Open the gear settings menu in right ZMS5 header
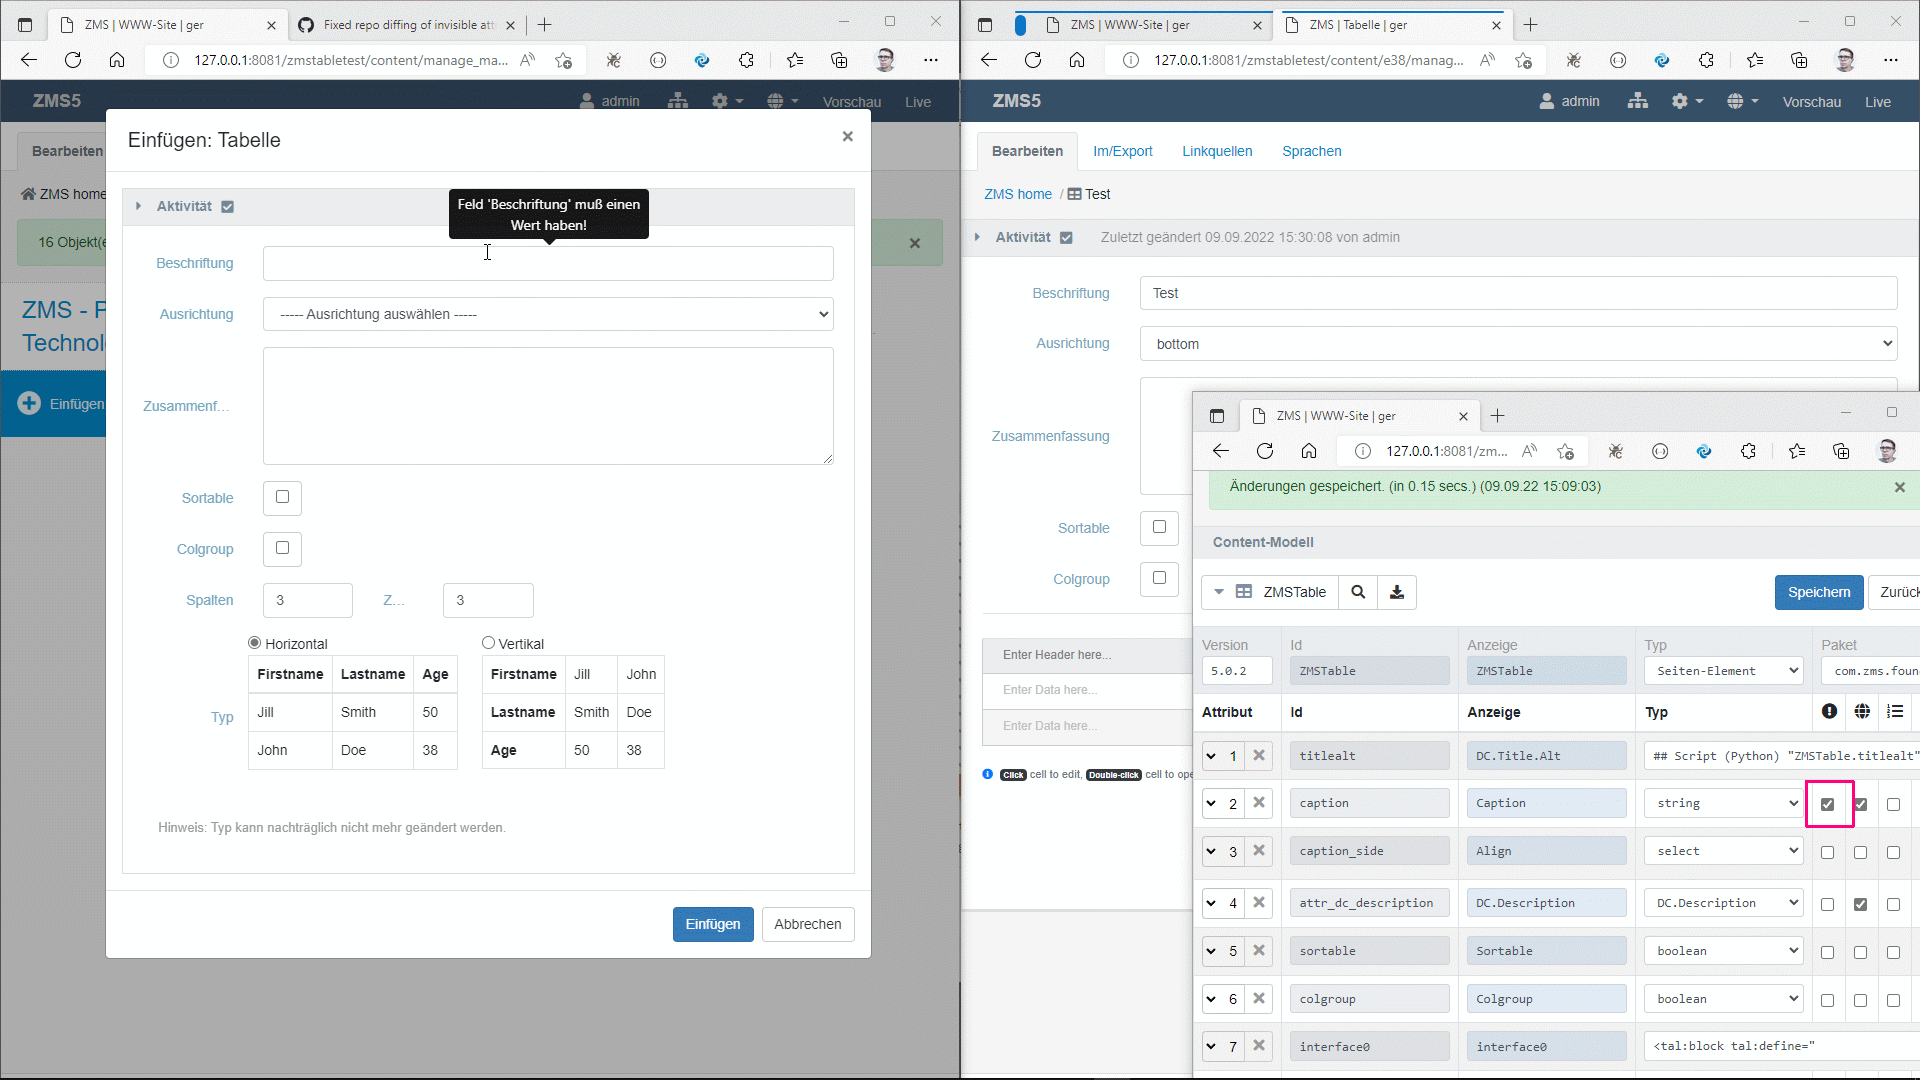This screenshot has height=1080, width=1920. pos(1686,101)
